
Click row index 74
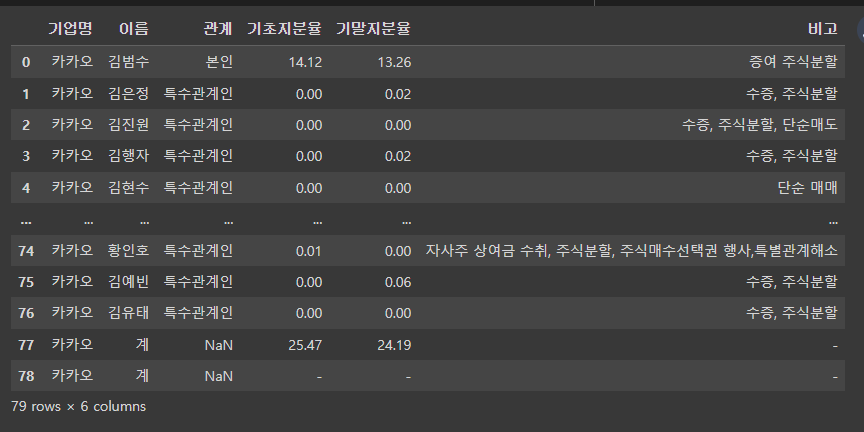coord(26,251)
